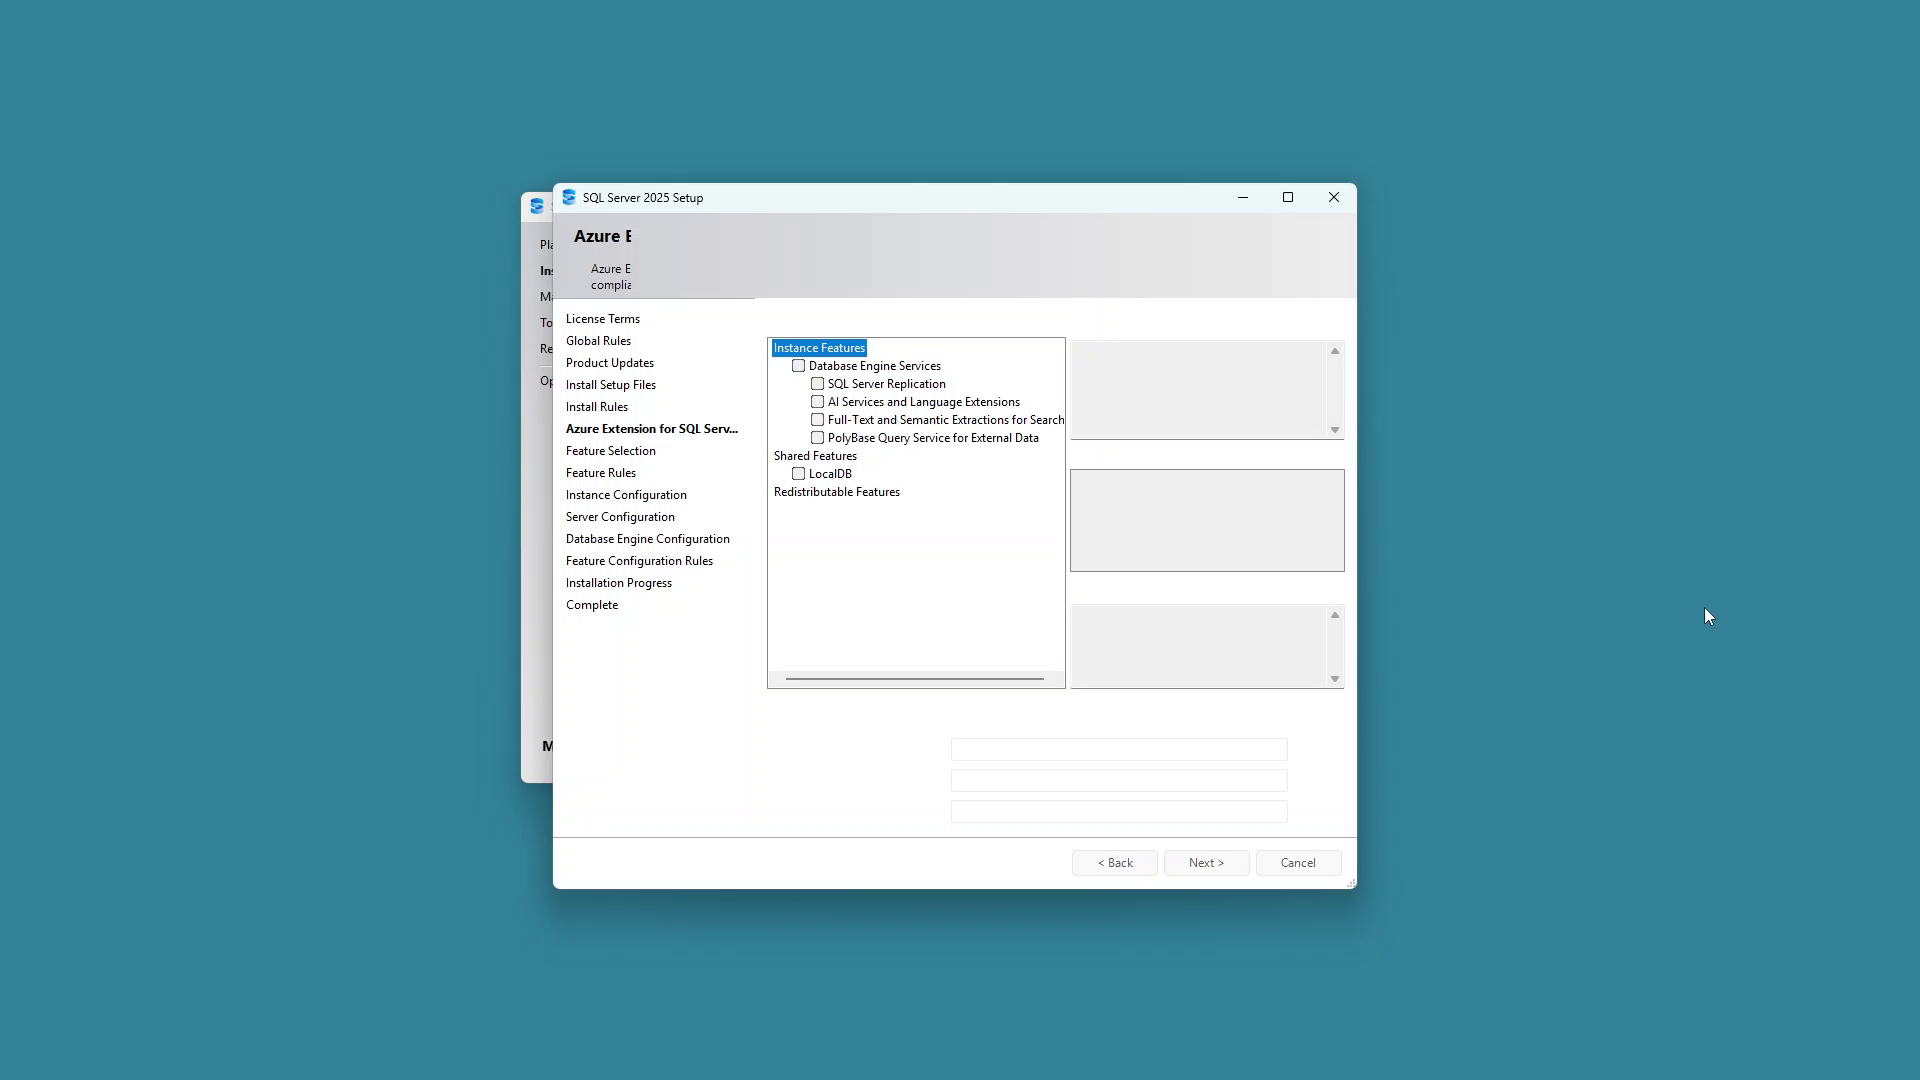Click the Complete step

(592, 605)
